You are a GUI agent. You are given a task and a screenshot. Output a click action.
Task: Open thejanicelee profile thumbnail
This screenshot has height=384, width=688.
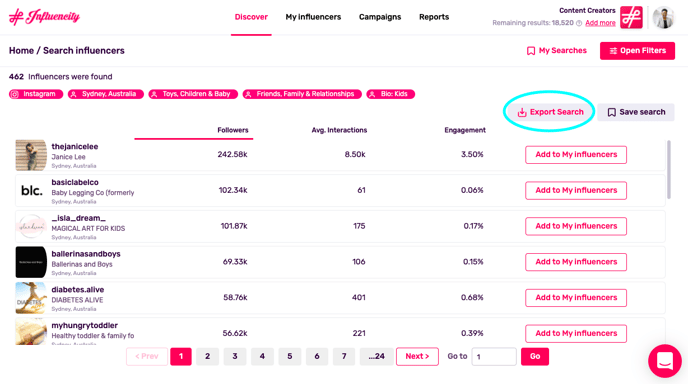coord(31,155)
